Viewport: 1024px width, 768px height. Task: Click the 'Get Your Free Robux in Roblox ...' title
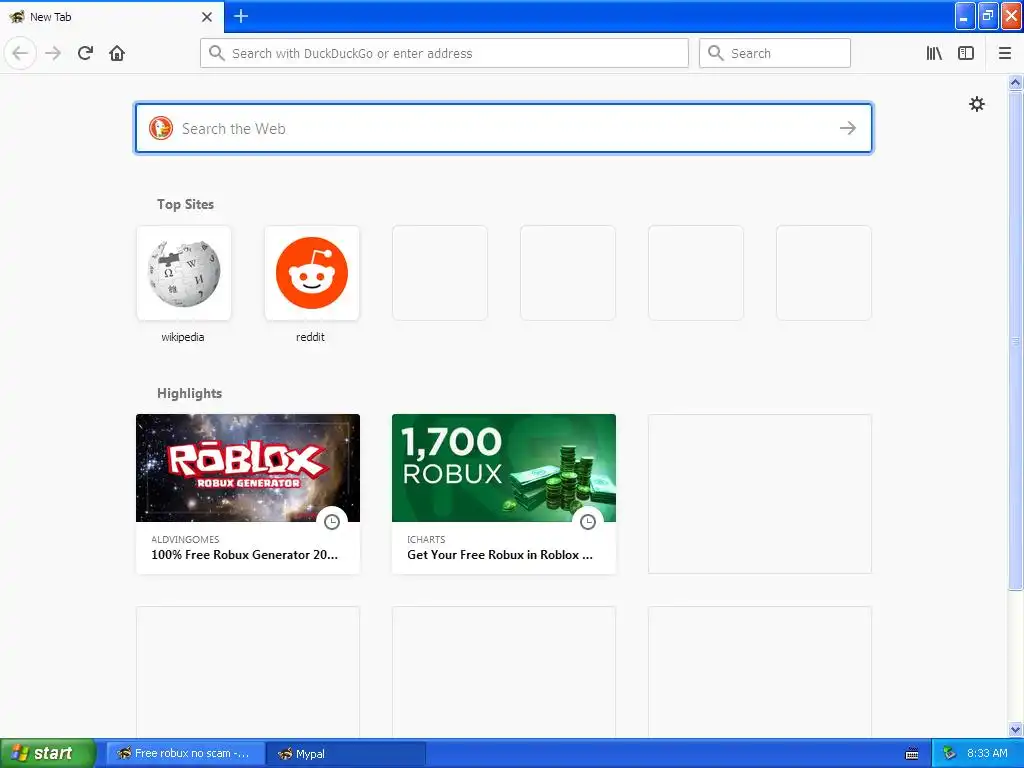click(x=500, y=554)
